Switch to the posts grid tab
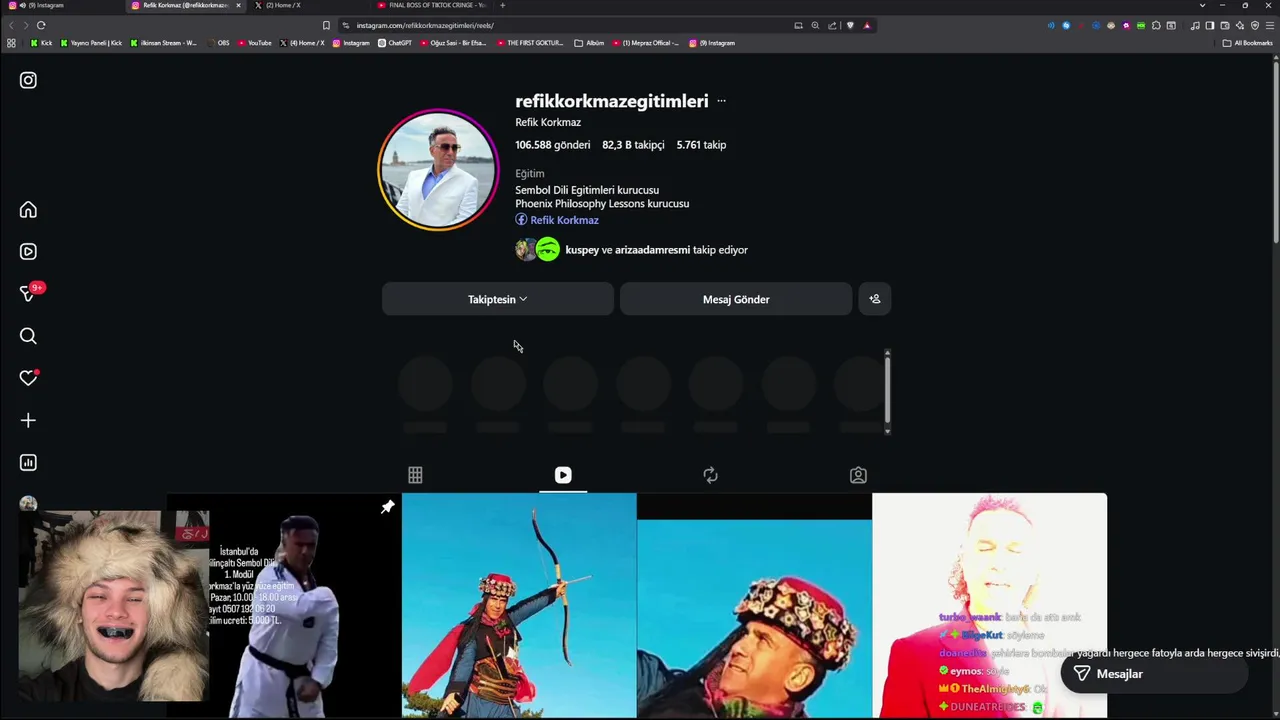This screenshot has width=1280, height=720. [x=415, y=475]
